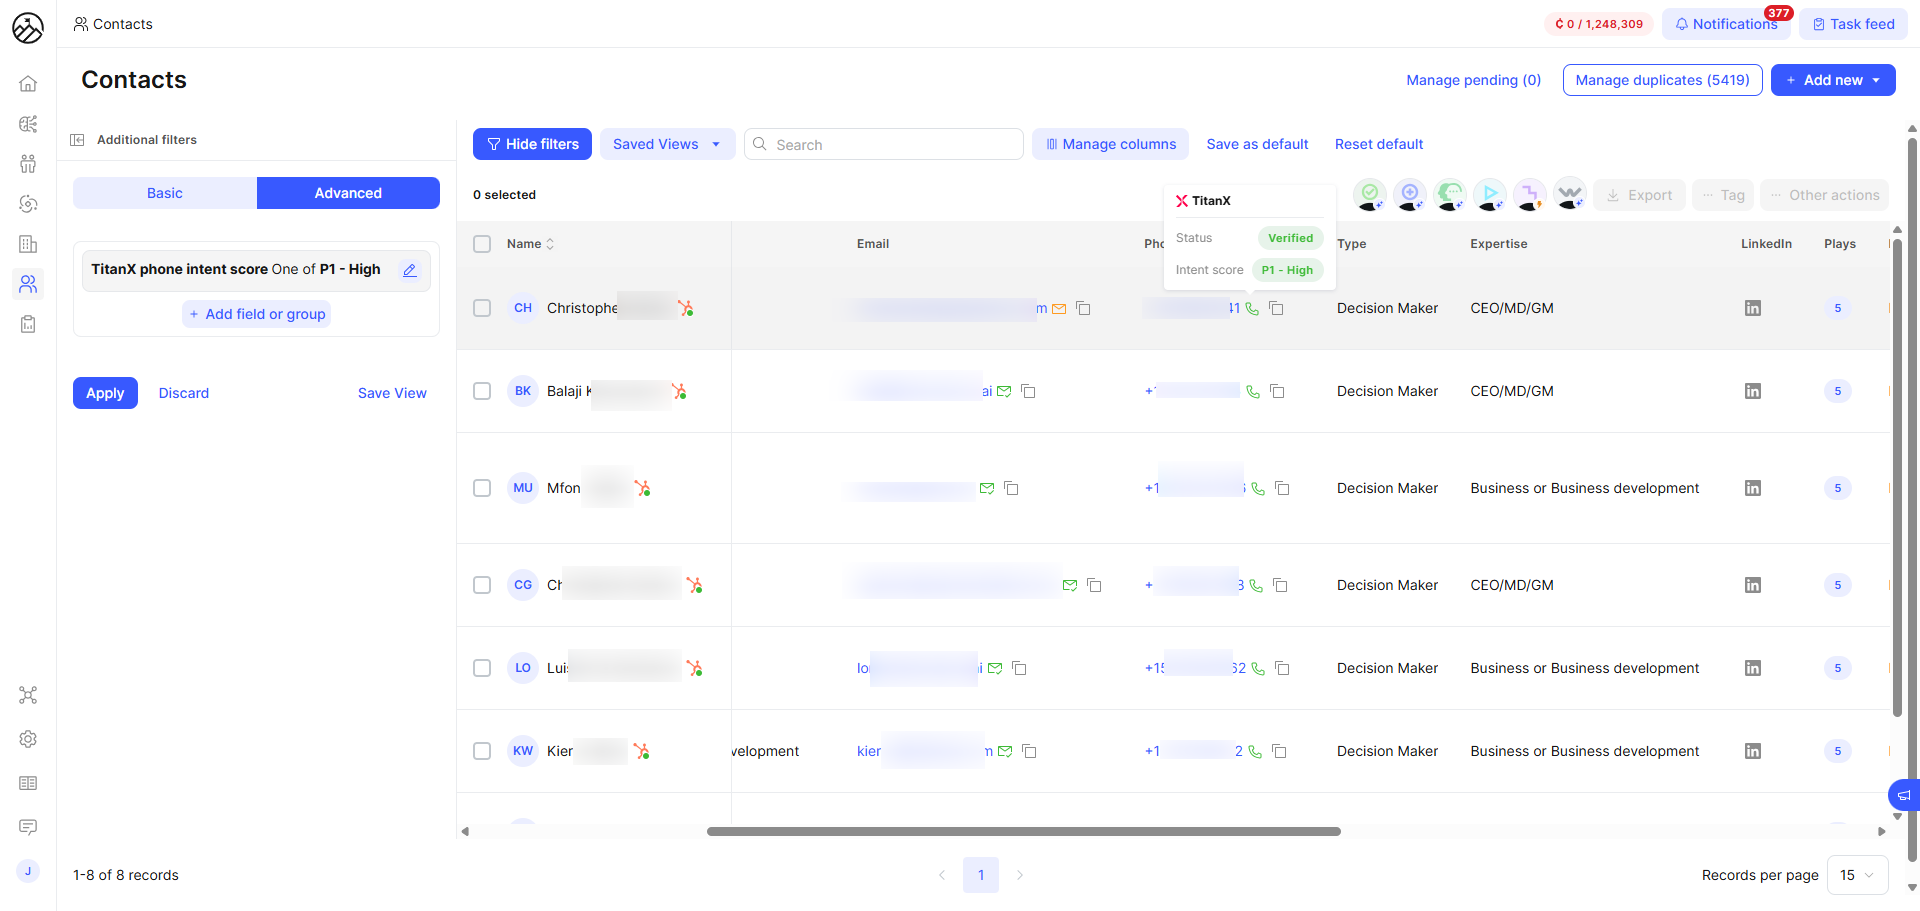The width and height of the screenshot is (1920, 911).
Task: Open the Settings gear in the sidebar
Action: coord(28,739)
